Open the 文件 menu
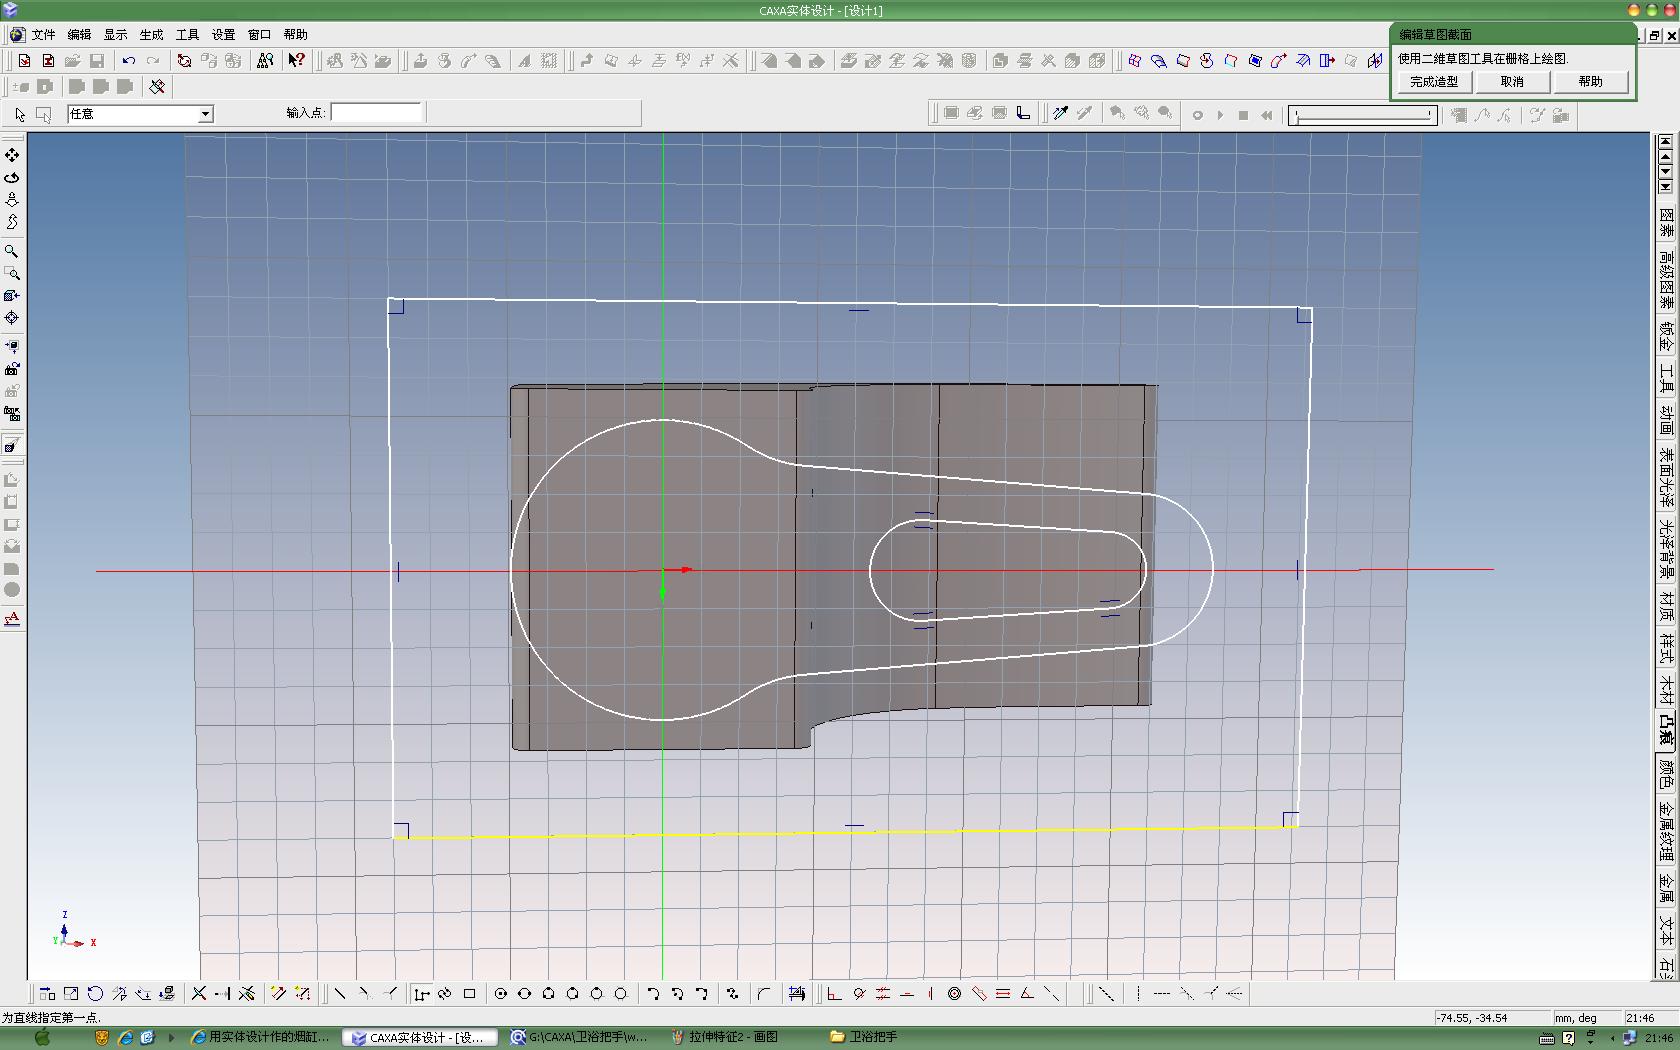 click(x=43, y=34)
